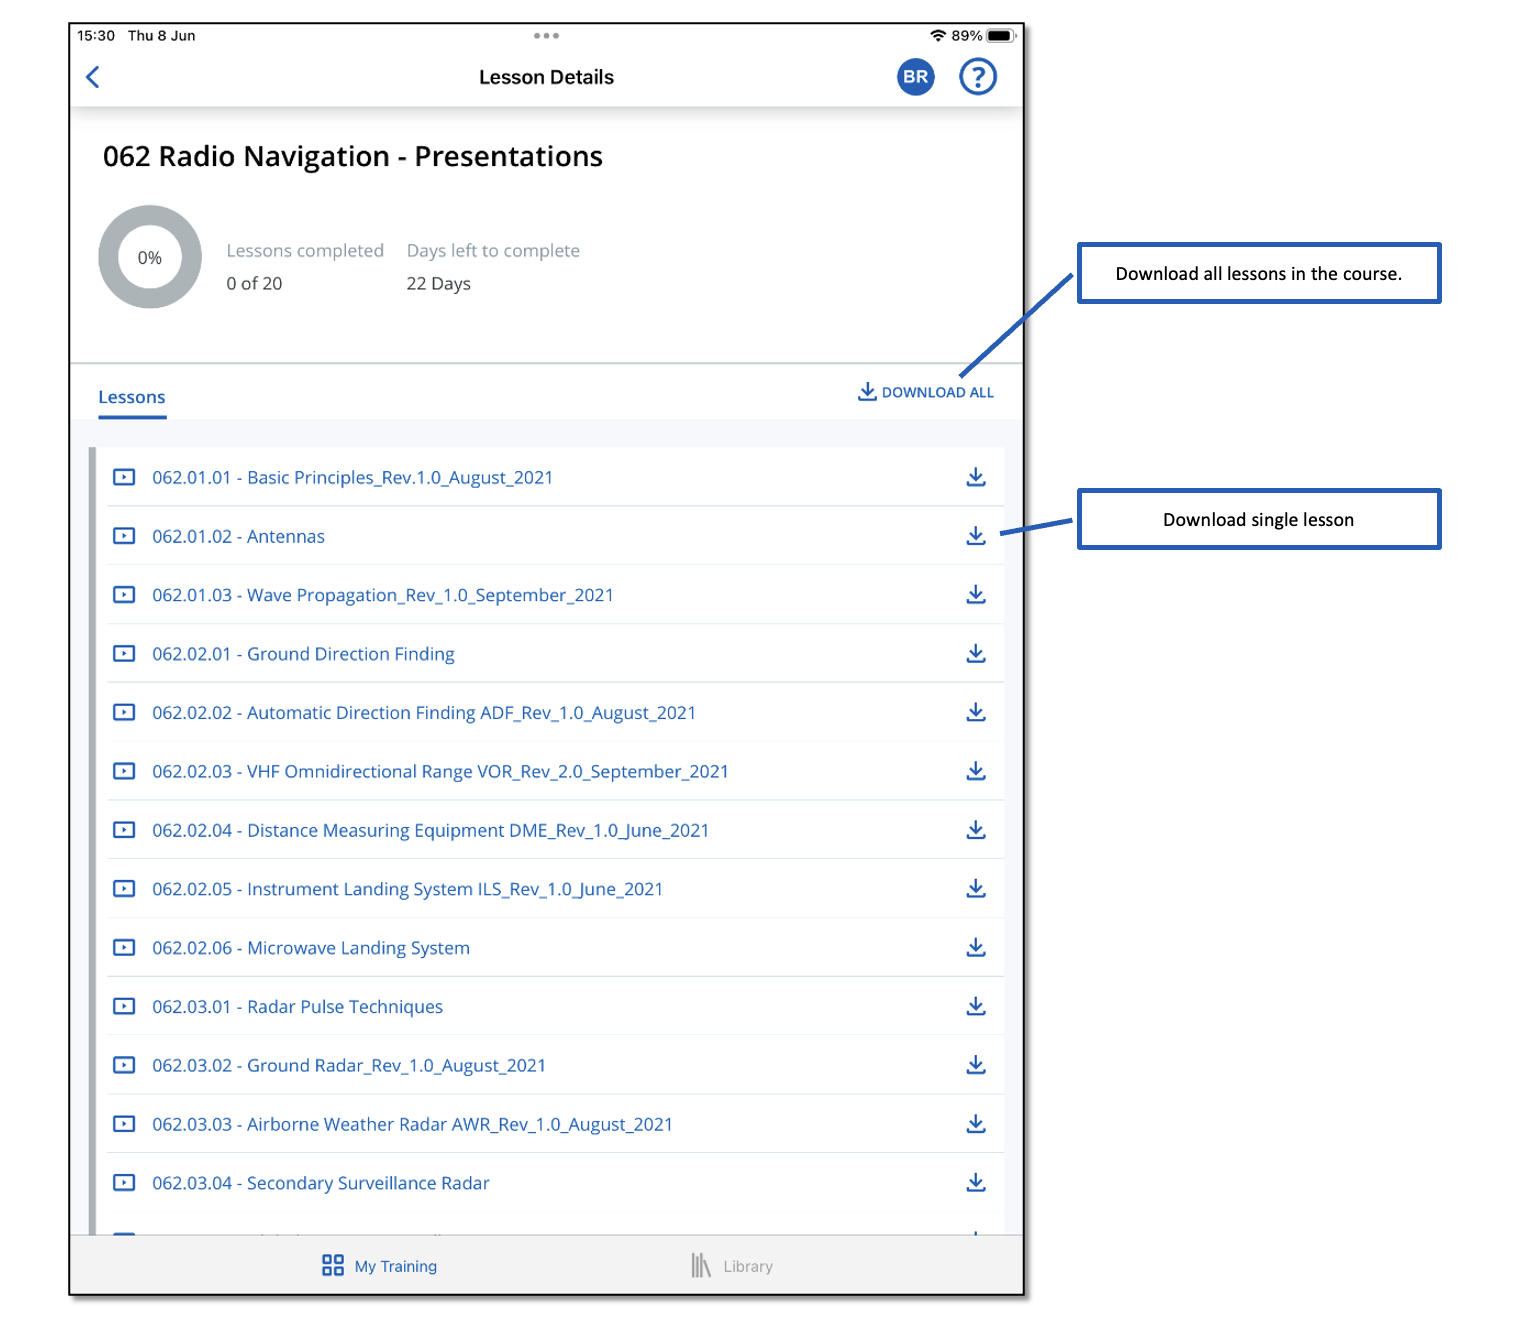Click the video icon beside Radar Pulse Techniques
This screenshot has height=1330, width=1526.
124,1006
